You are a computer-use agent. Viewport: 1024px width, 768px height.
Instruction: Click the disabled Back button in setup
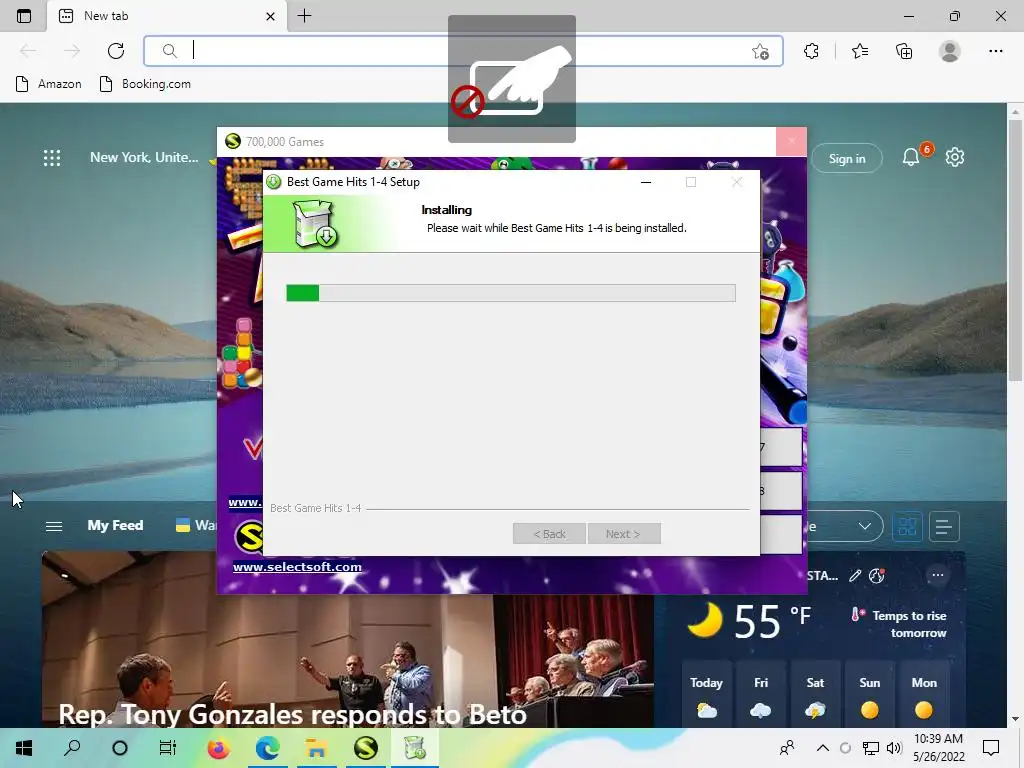click(549, 534)
